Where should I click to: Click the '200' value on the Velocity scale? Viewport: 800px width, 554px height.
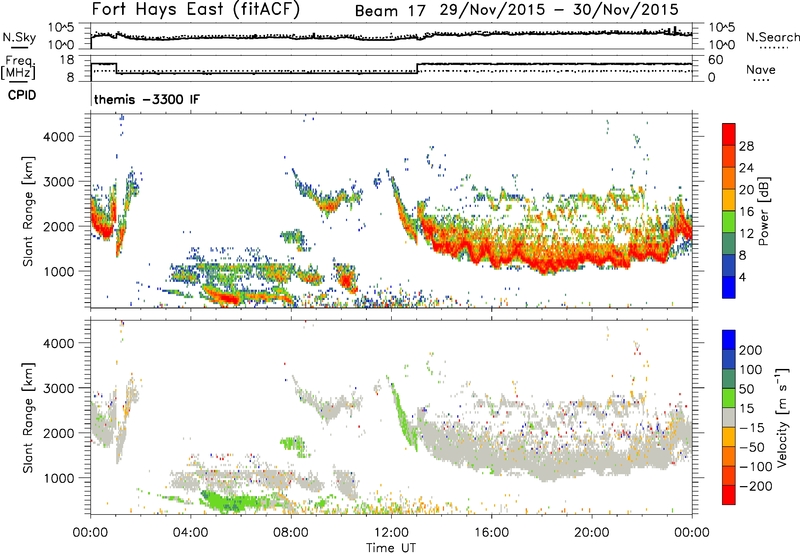751,350
